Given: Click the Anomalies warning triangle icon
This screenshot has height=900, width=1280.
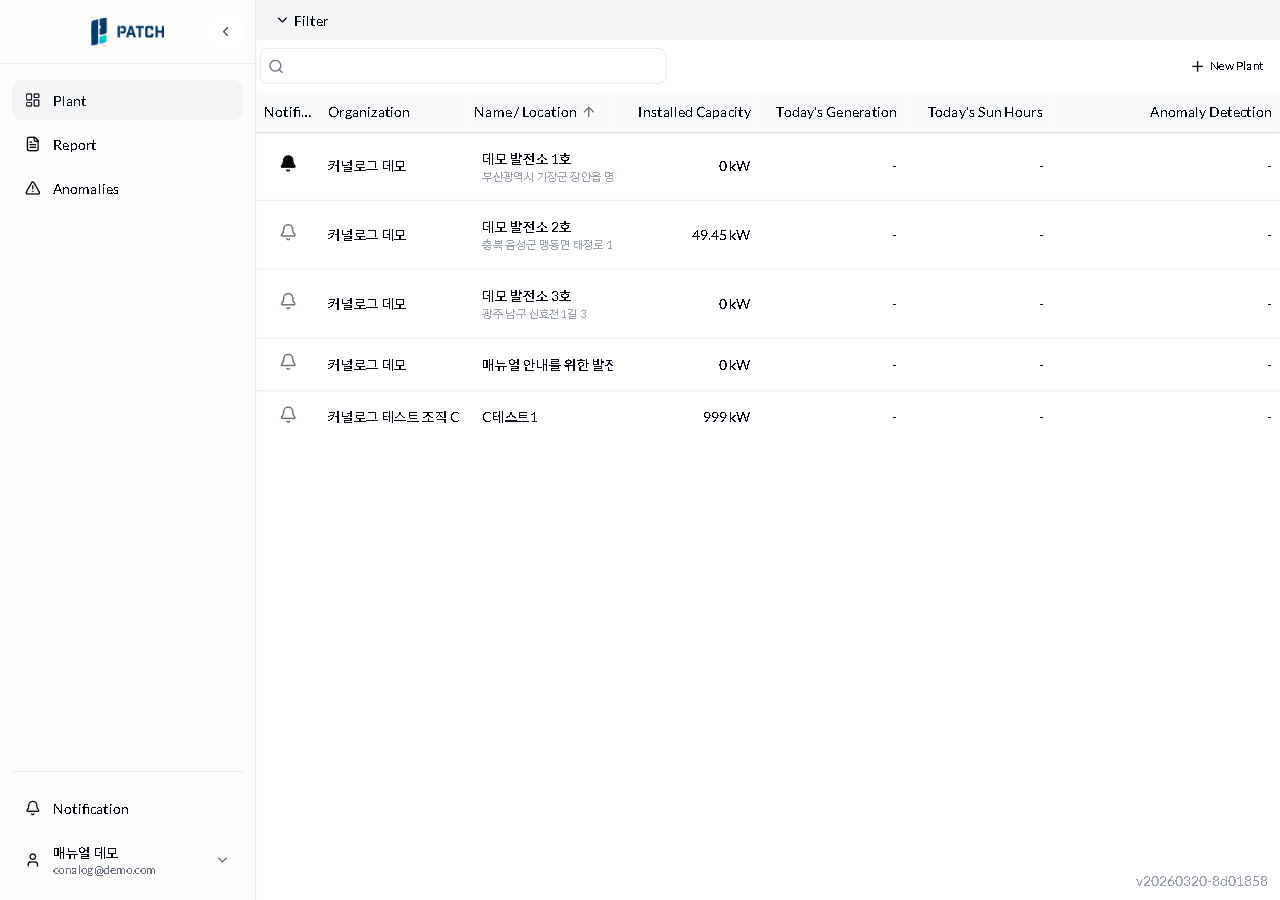Looking at the screenshot, I should point(33,189).
